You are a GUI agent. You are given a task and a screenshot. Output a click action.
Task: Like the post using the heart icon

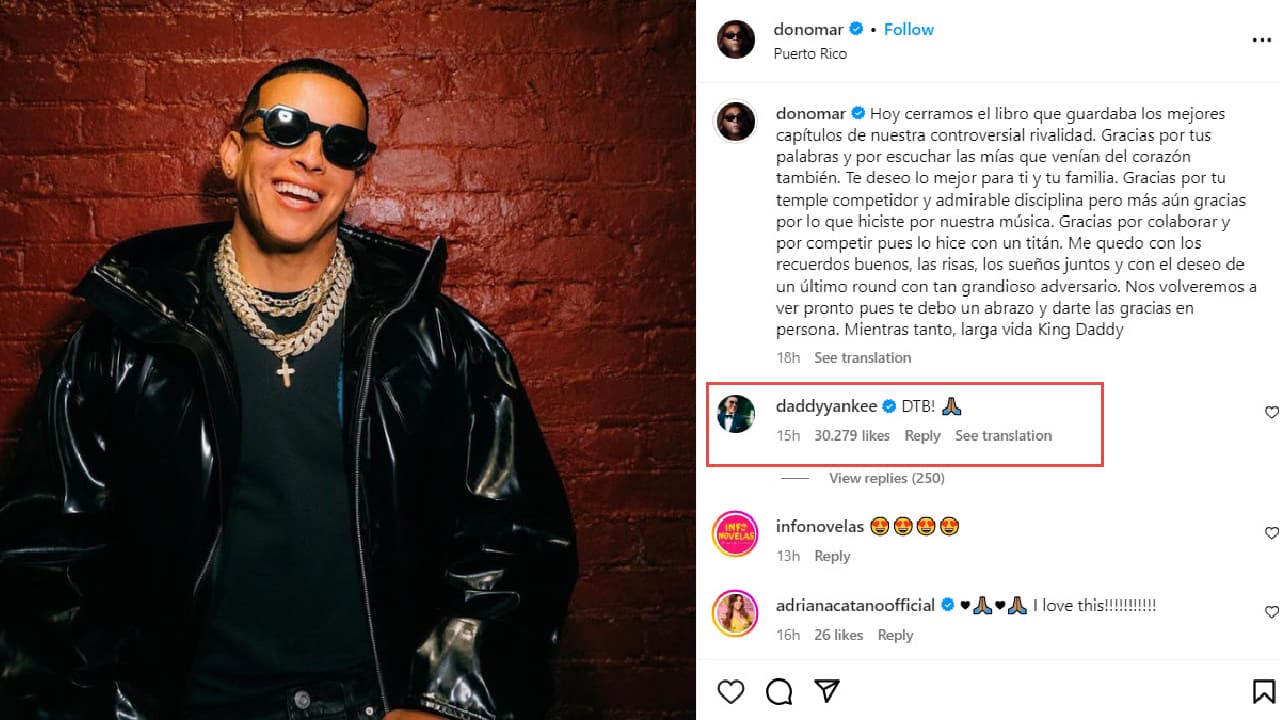tap(731, 691)
